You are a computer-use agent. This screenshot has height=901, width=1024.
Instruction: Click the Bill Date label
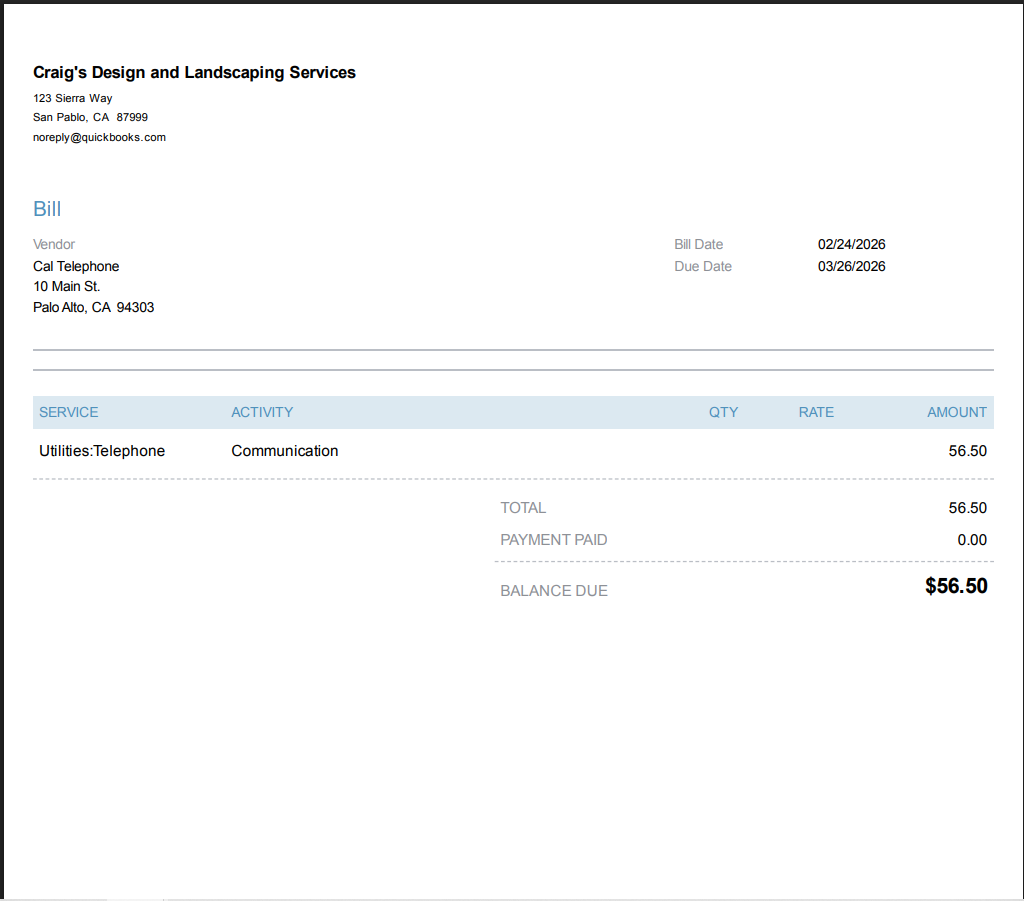(699, 244)
